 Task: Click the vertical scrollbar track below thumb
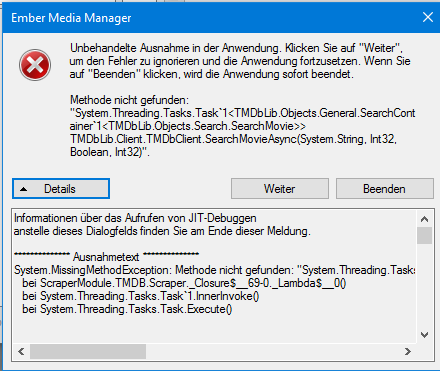click(x=424, y=285)
